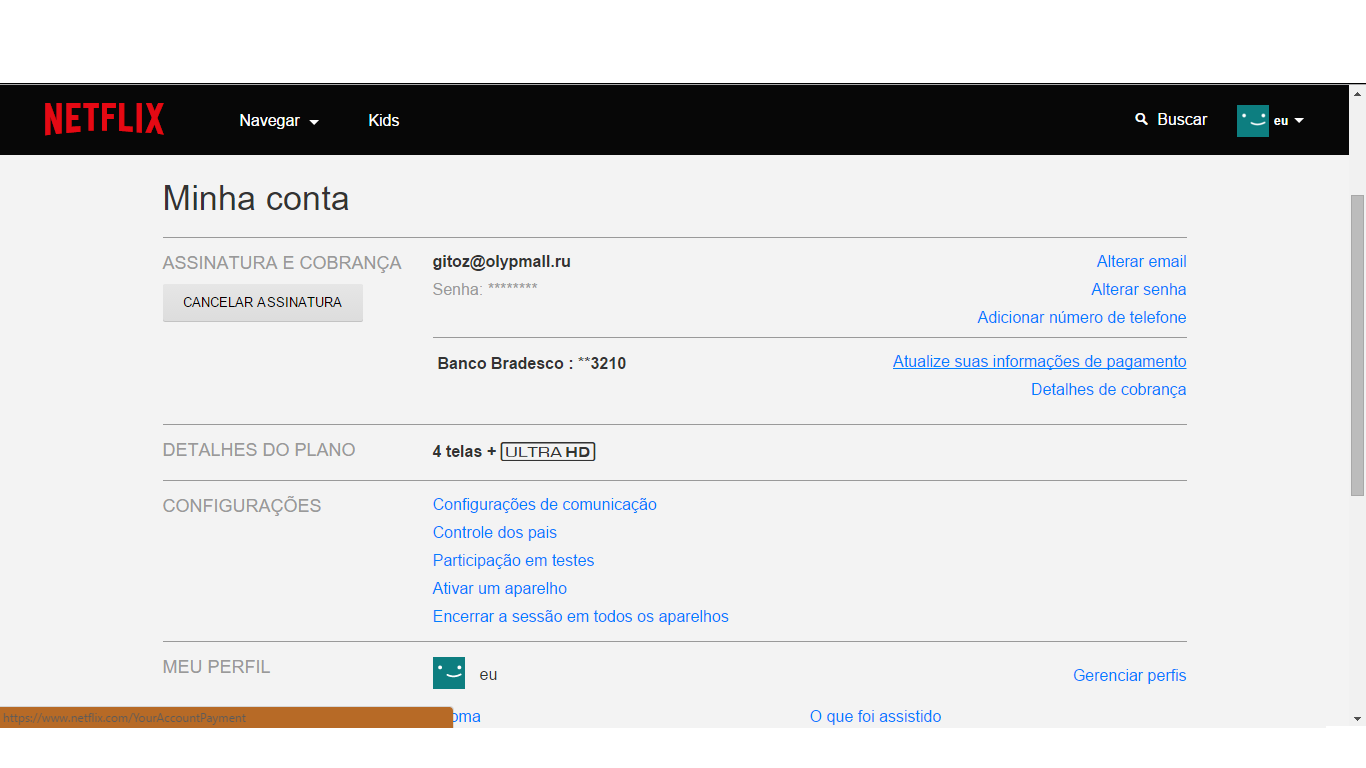
Task: Open Controle dos pais link
Action: pos(495,532)
